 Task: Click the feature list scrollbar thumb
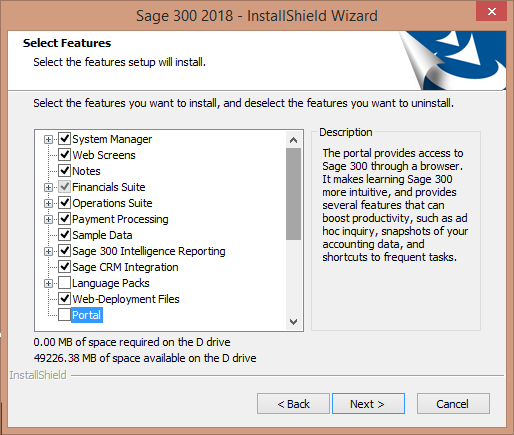pyautogui.click(x=293, y=194)
